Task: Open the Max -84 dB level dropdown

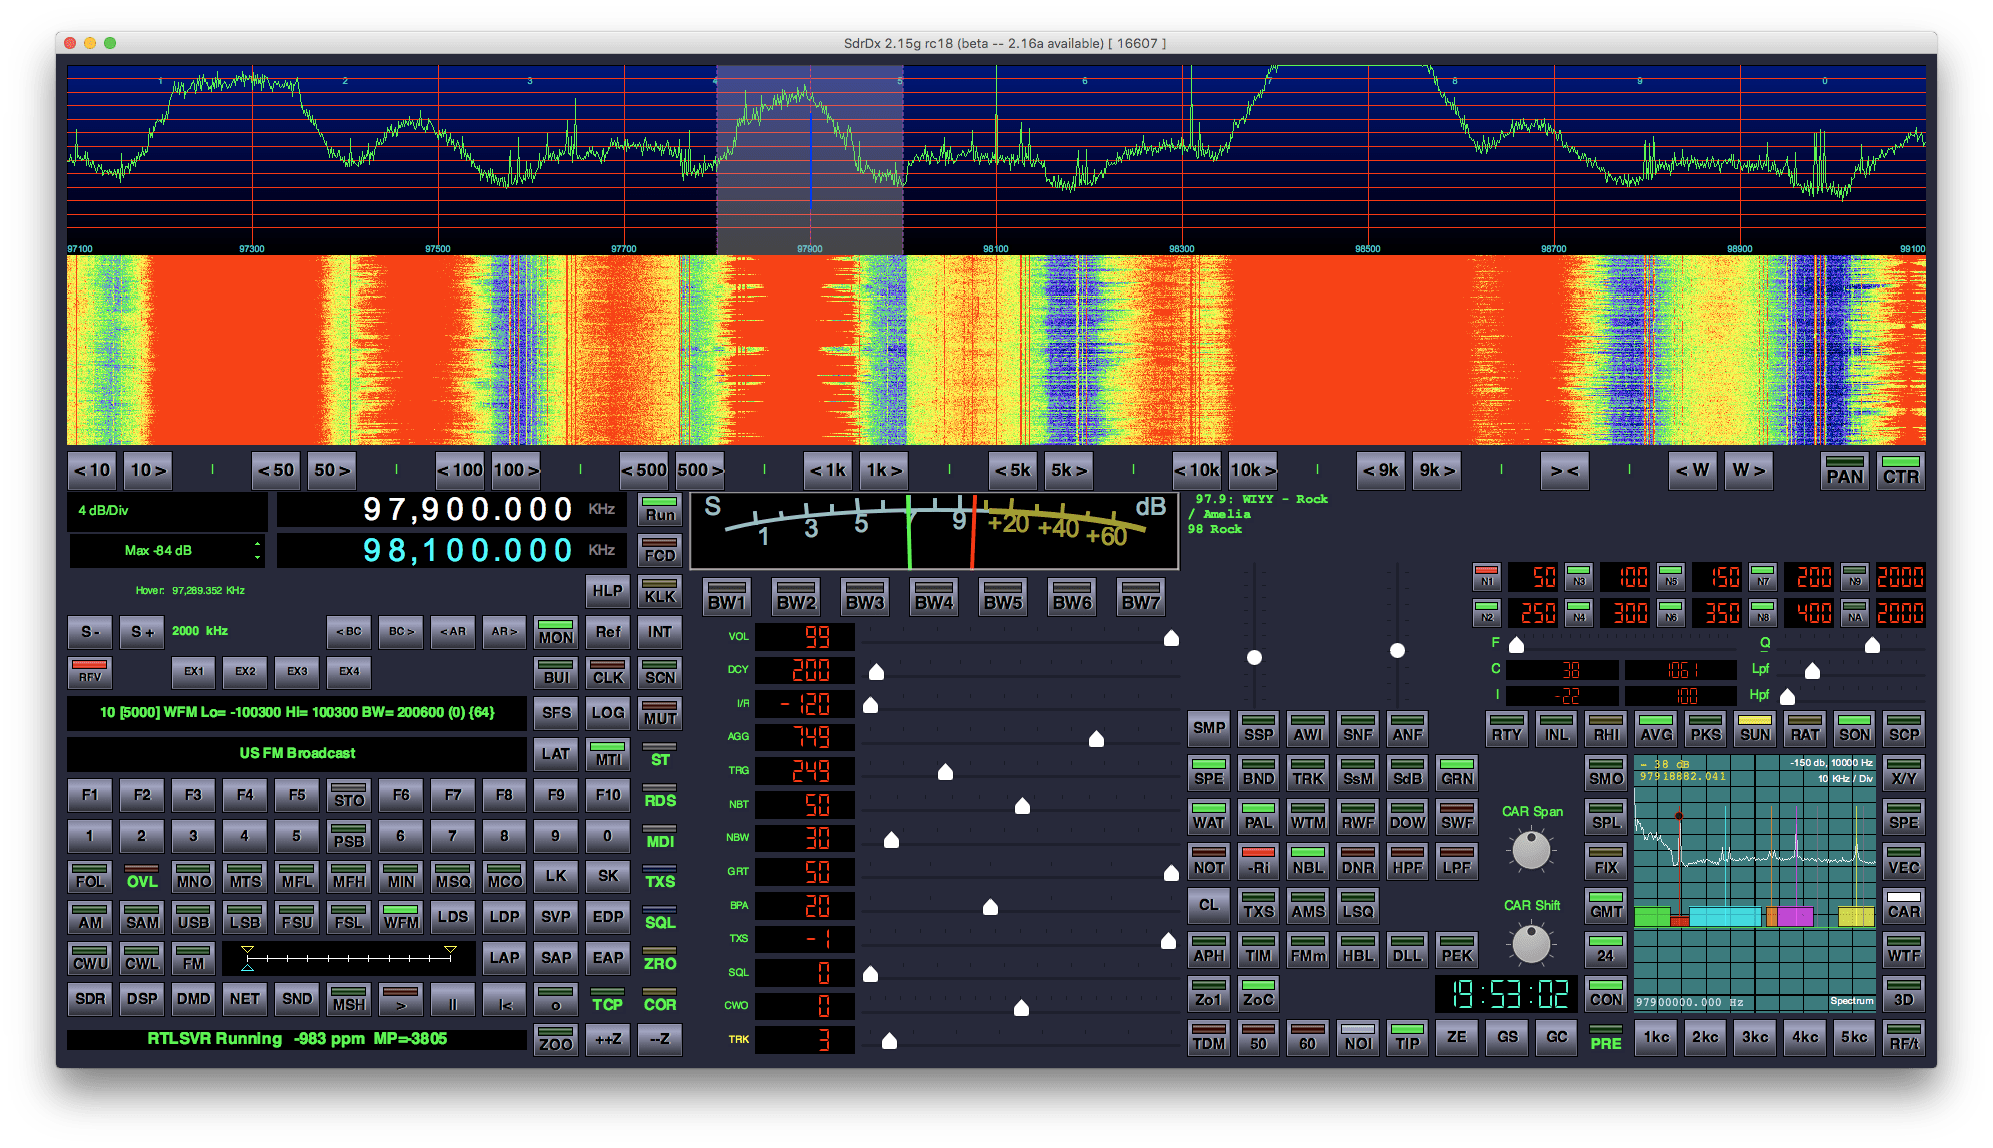Action: point(167,549)
